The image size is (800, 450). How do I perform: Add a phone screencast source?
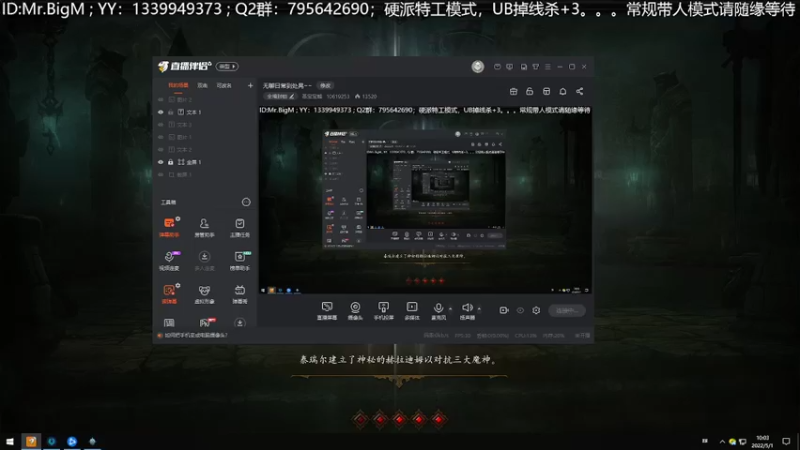pyautogui.click(x=383, y=310)
